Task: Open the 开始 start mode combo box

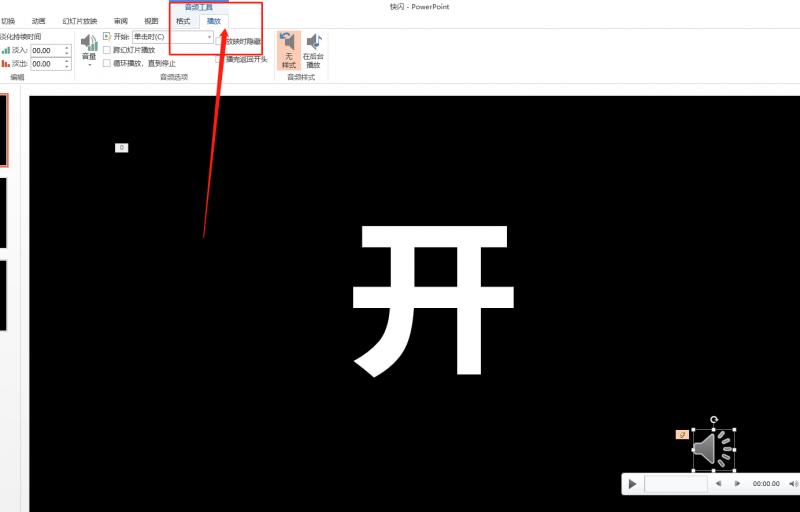Action: (172, 37)
